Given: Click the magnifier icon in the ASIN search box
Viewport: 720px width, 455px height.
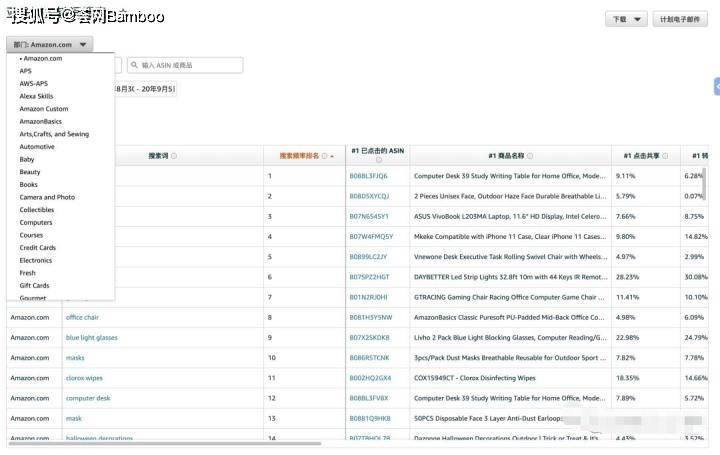Looking at the screenshot, I should tap(135, 65).
